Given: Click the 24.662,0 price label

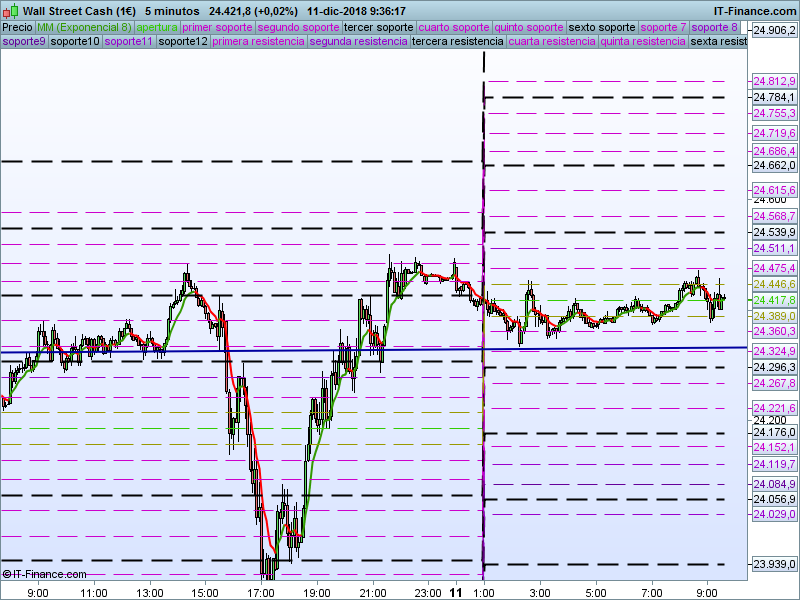Looking at the screenshot, I should point(774,165).
